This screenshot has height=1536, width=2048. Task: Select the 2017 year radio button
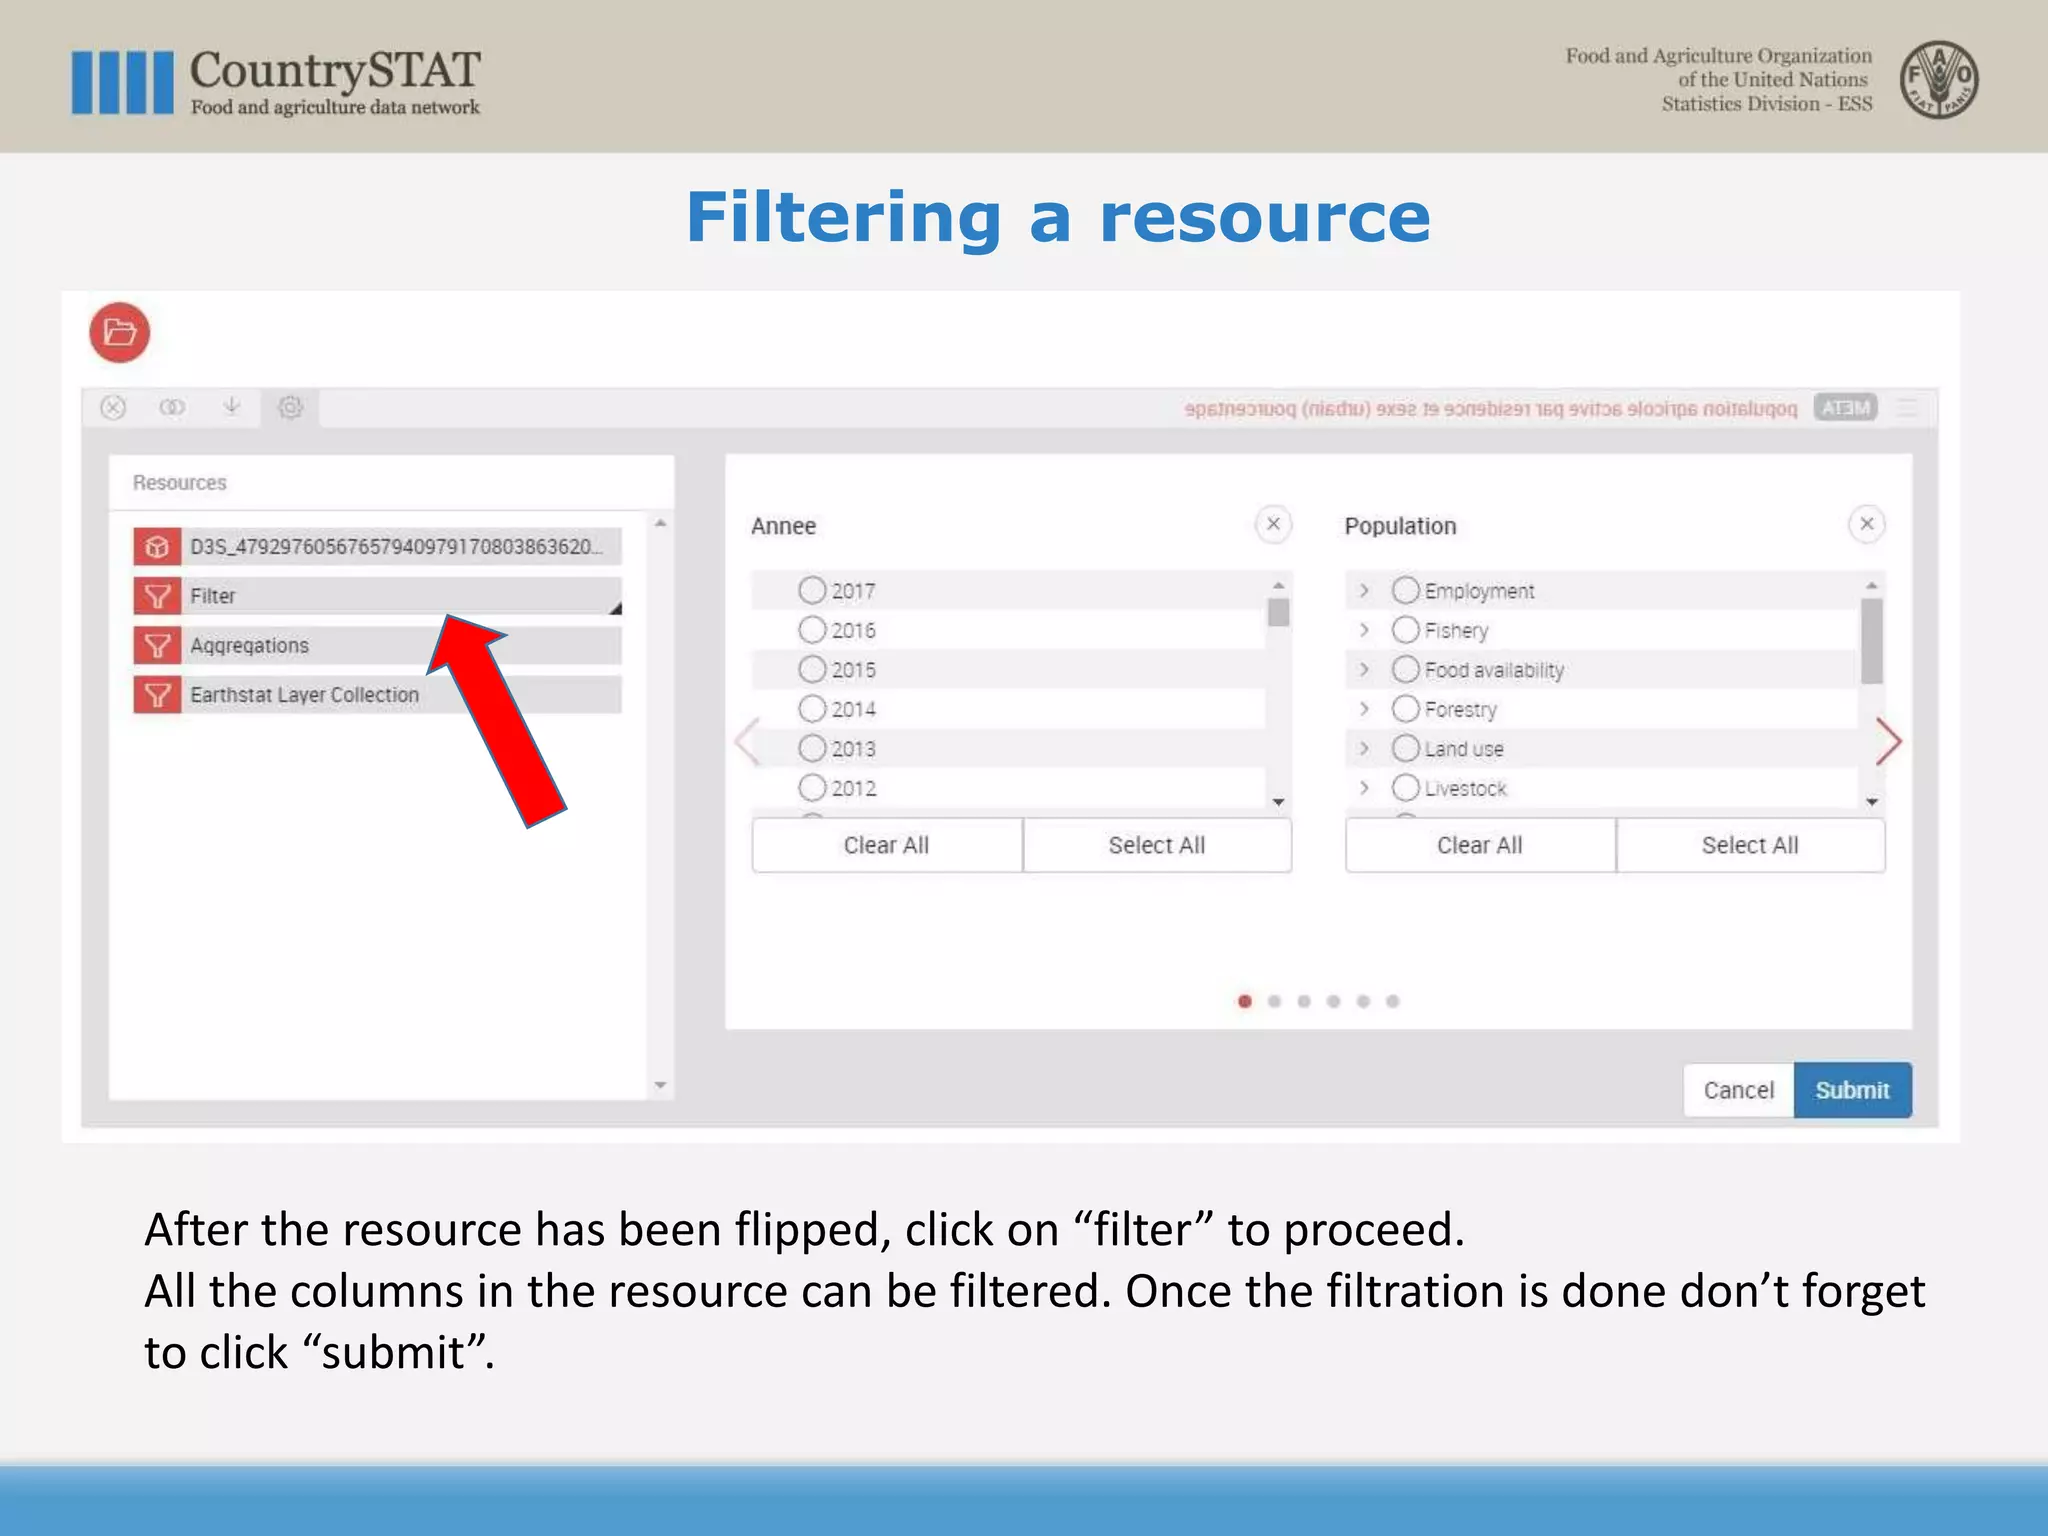click(x=812, y=590)
